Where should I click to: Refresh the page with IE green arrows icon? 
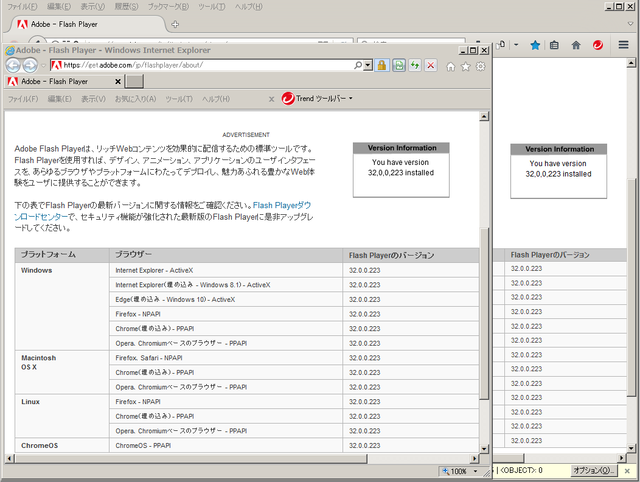[415, 65]
